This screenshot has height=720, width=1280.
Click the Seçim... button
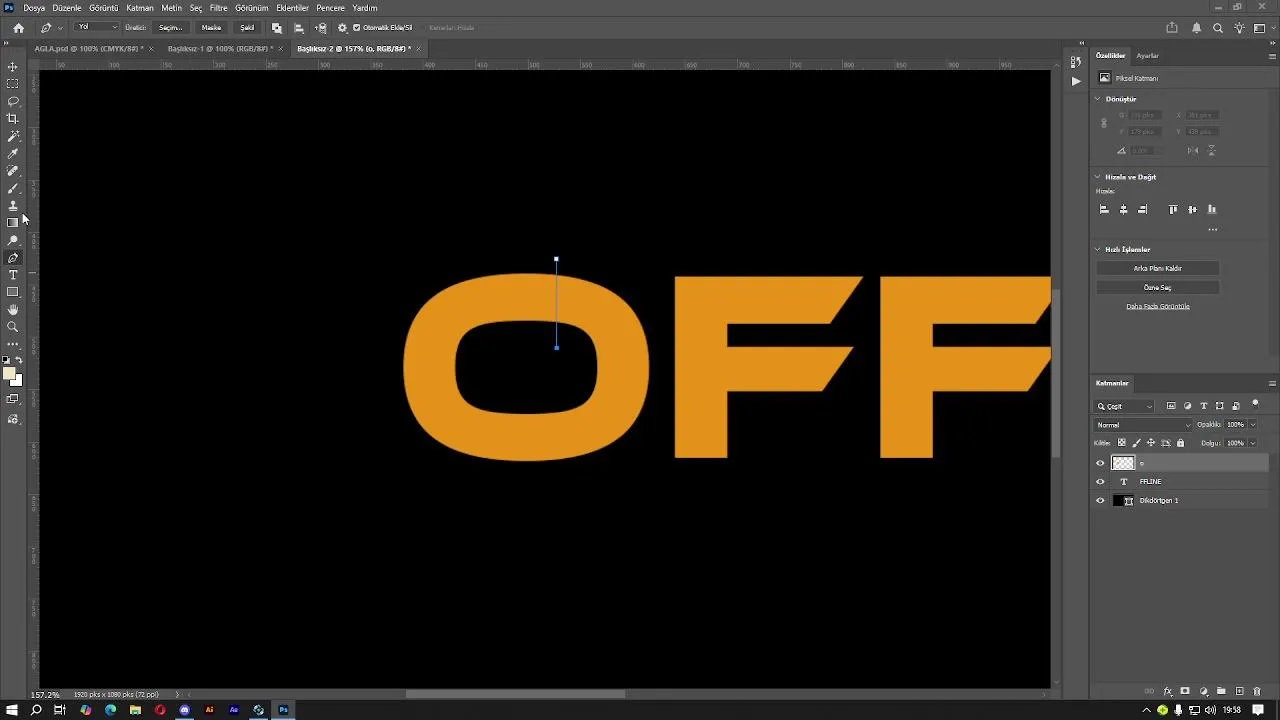pos(170,28)
